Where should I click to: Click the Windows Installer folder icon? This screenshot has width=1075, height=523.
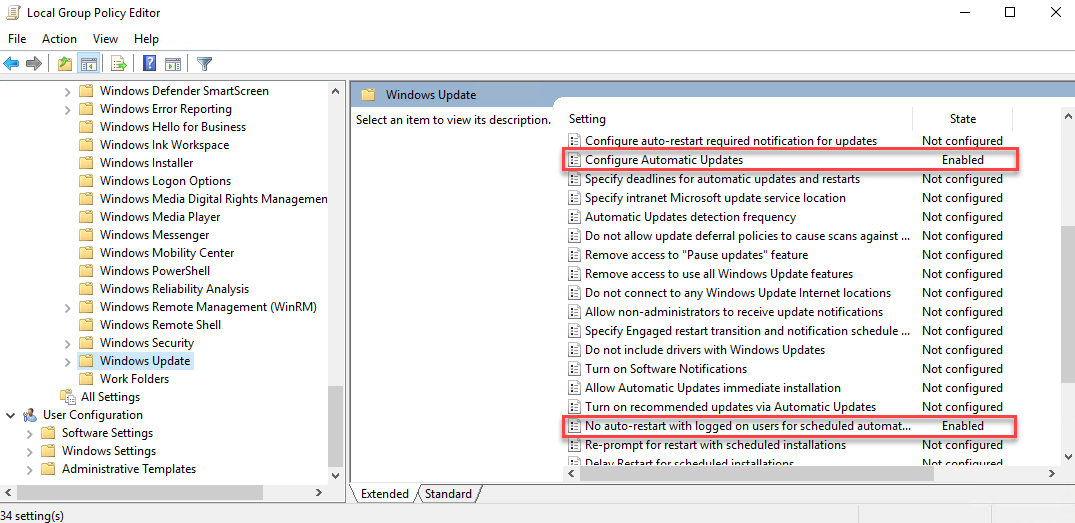point(86,163)
